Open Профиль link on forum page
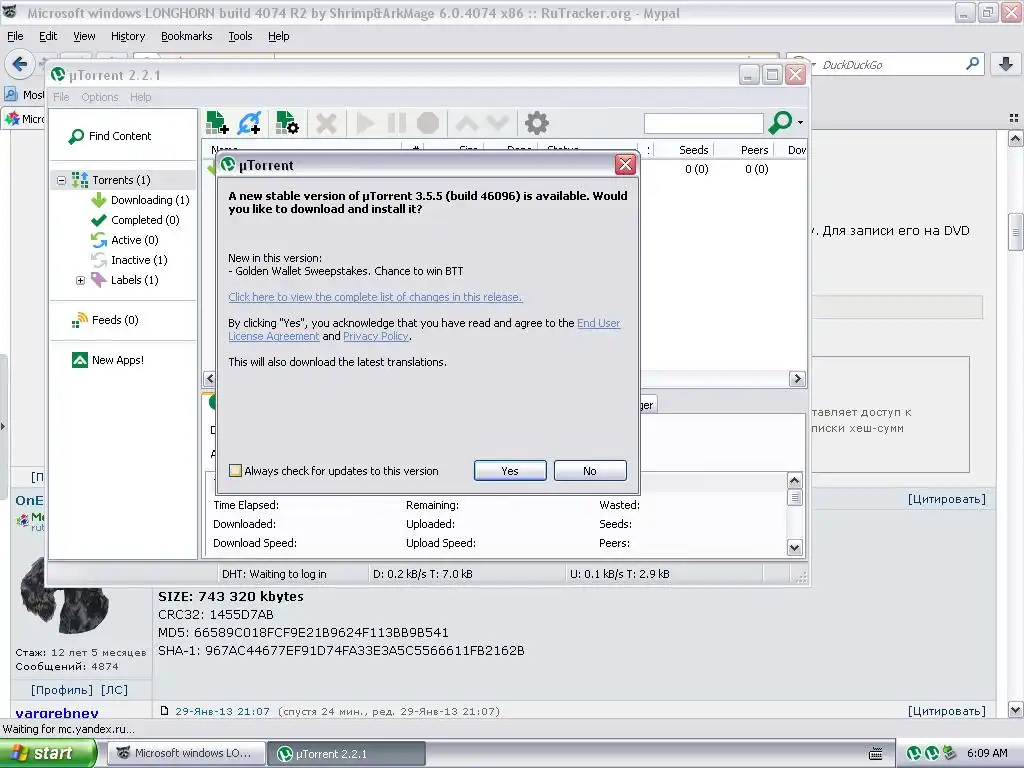This screenshot has height=768, width=1024. coord(61,690)
